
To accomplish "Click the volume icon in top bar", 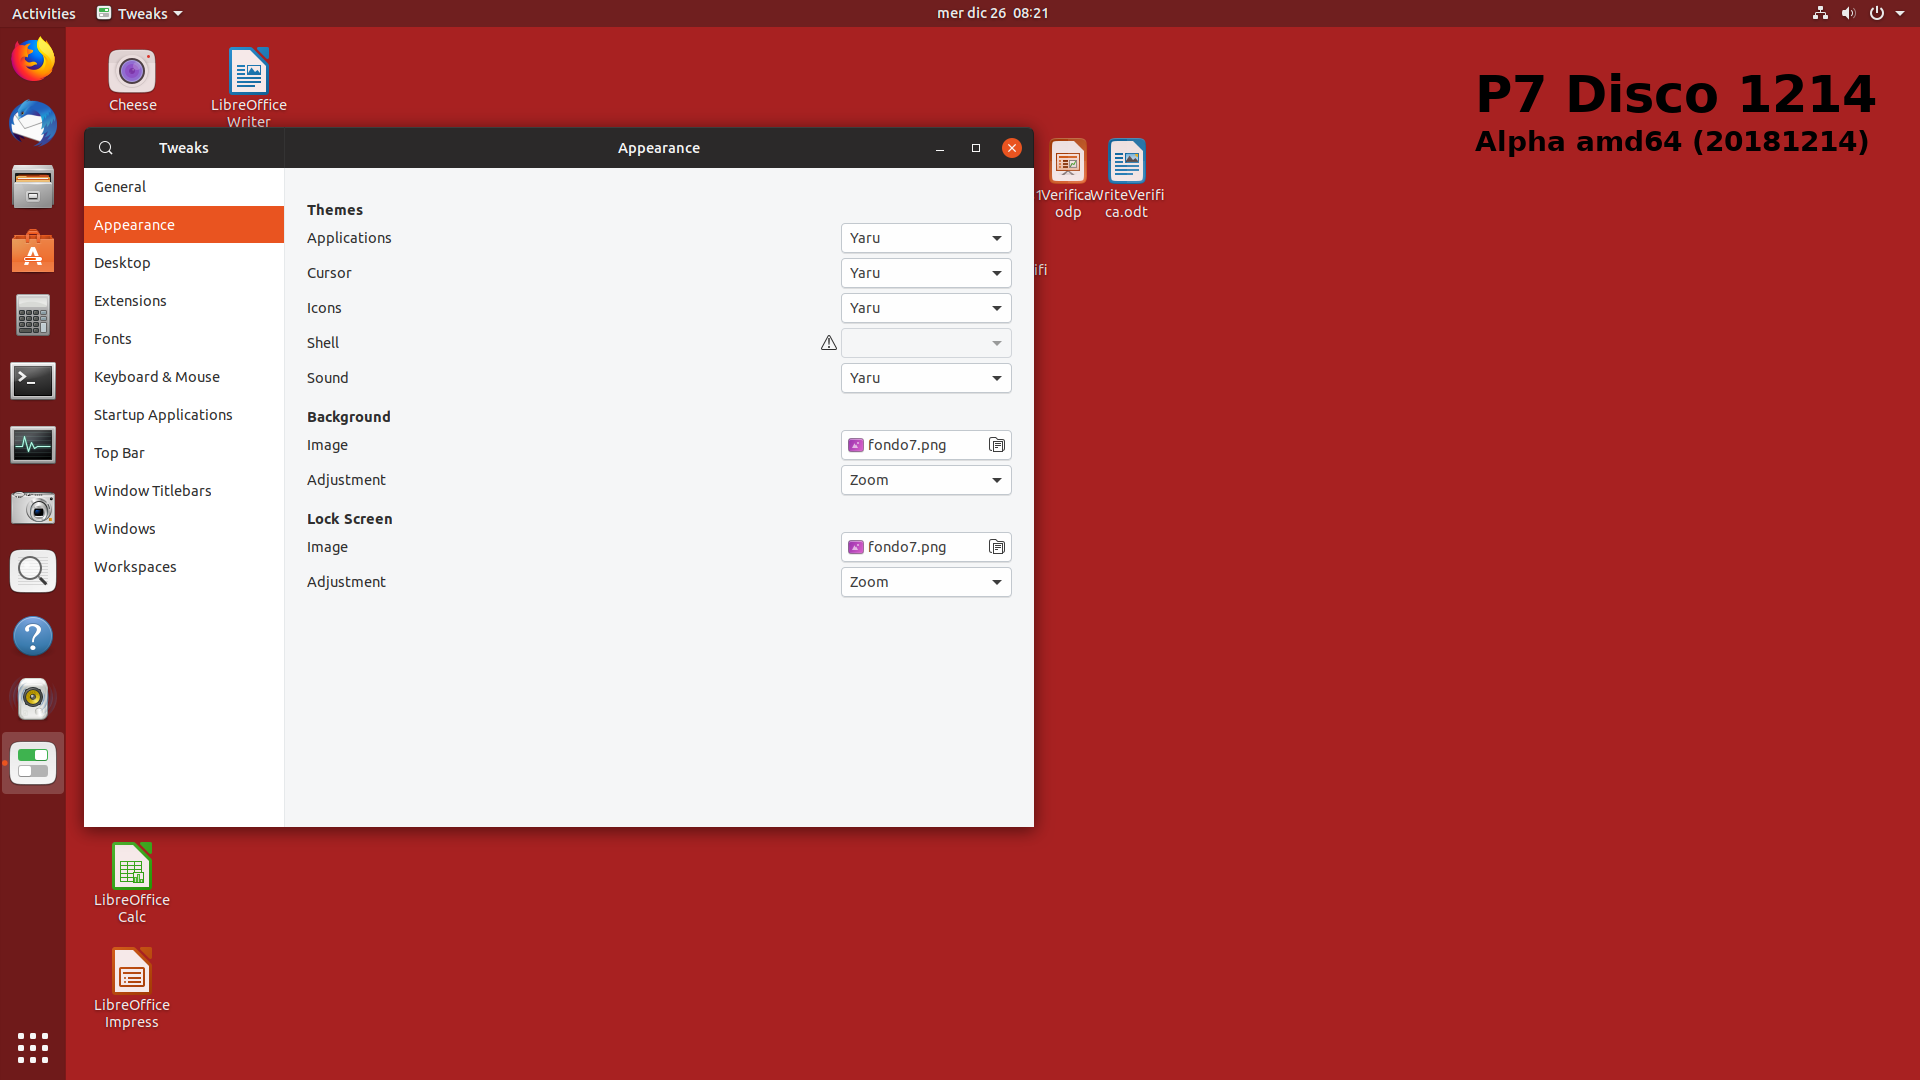I will coord(1848,13).
